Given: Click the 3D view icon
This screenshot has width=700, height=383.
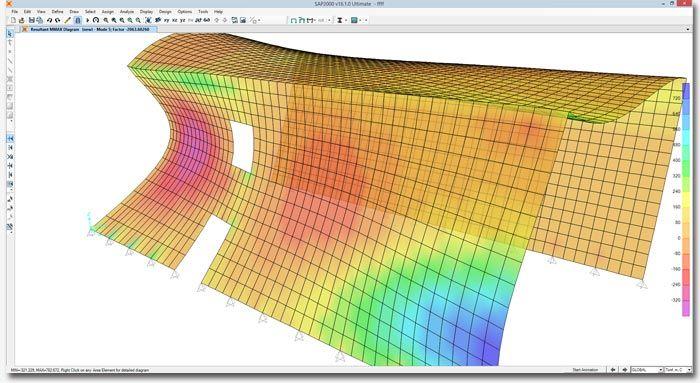Looking at the screenshot, I should pos(198,20).
